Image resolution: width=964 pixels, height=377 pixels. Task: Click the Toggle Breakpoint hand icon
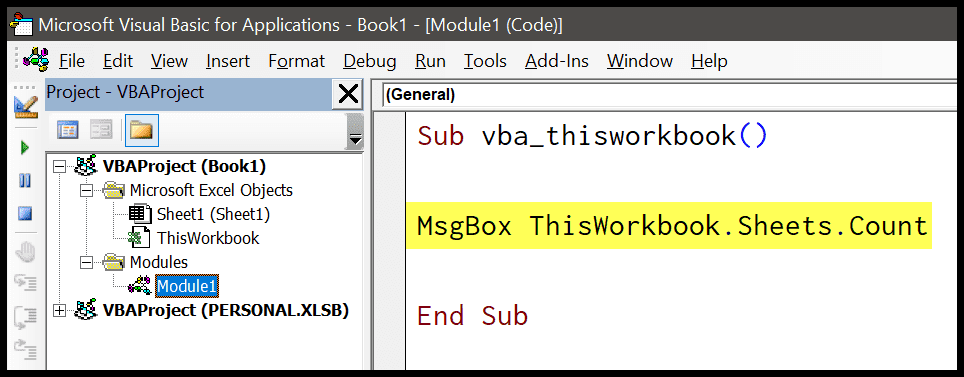pos(26,253)
